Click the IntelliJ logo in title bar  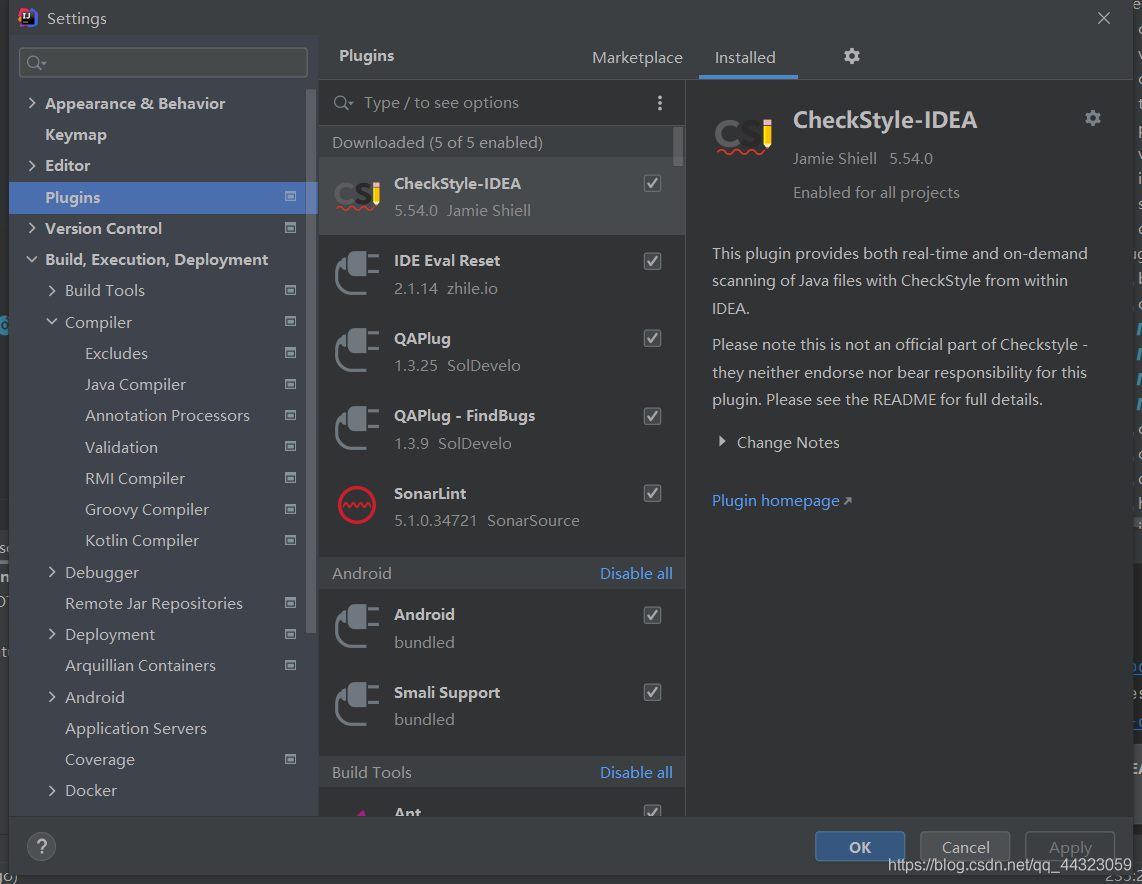[x=28, y=17]
